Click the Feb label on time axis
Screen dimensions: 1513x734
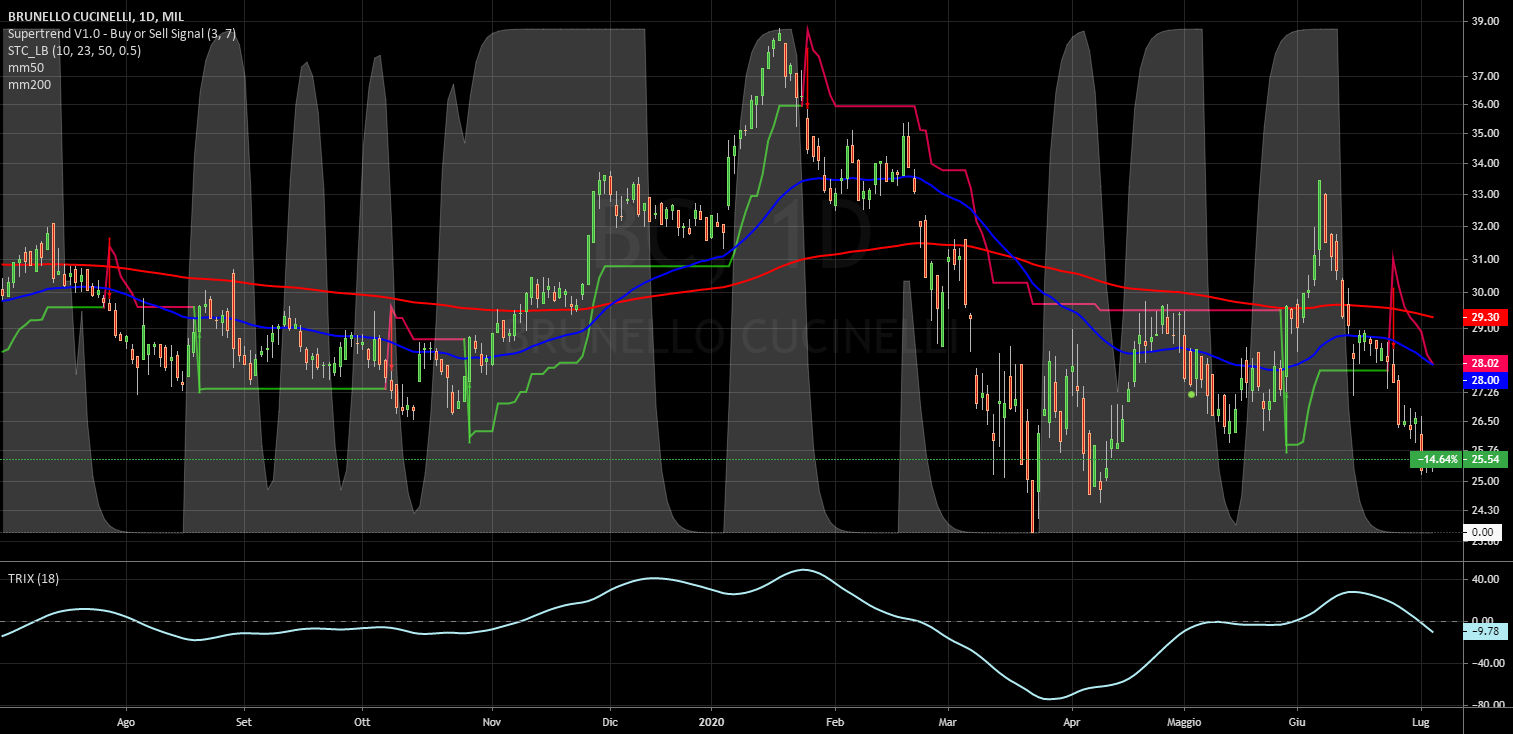tap(836, 721)
